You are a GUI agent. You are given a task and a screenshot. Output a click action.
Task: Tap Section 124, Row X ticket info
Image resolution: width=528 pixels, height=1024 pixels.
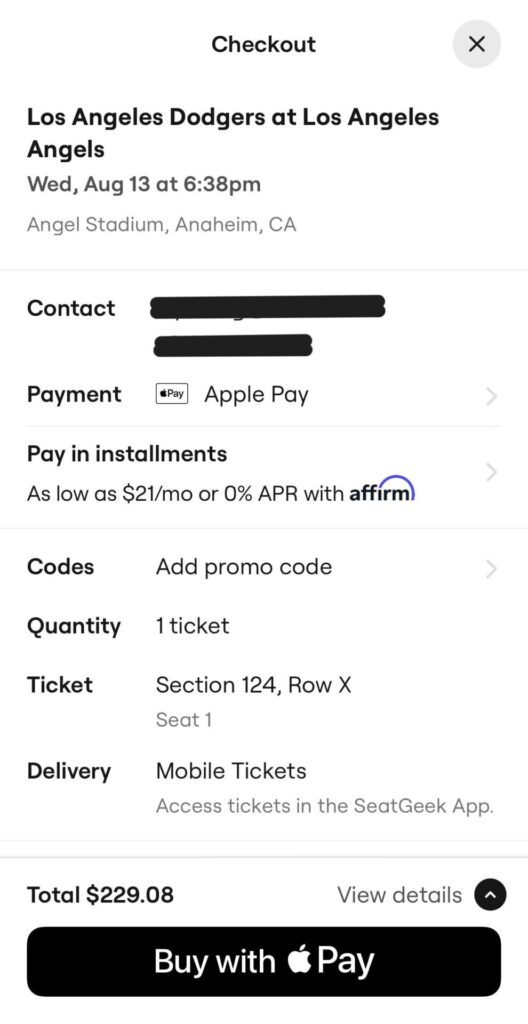pos(254,685)
